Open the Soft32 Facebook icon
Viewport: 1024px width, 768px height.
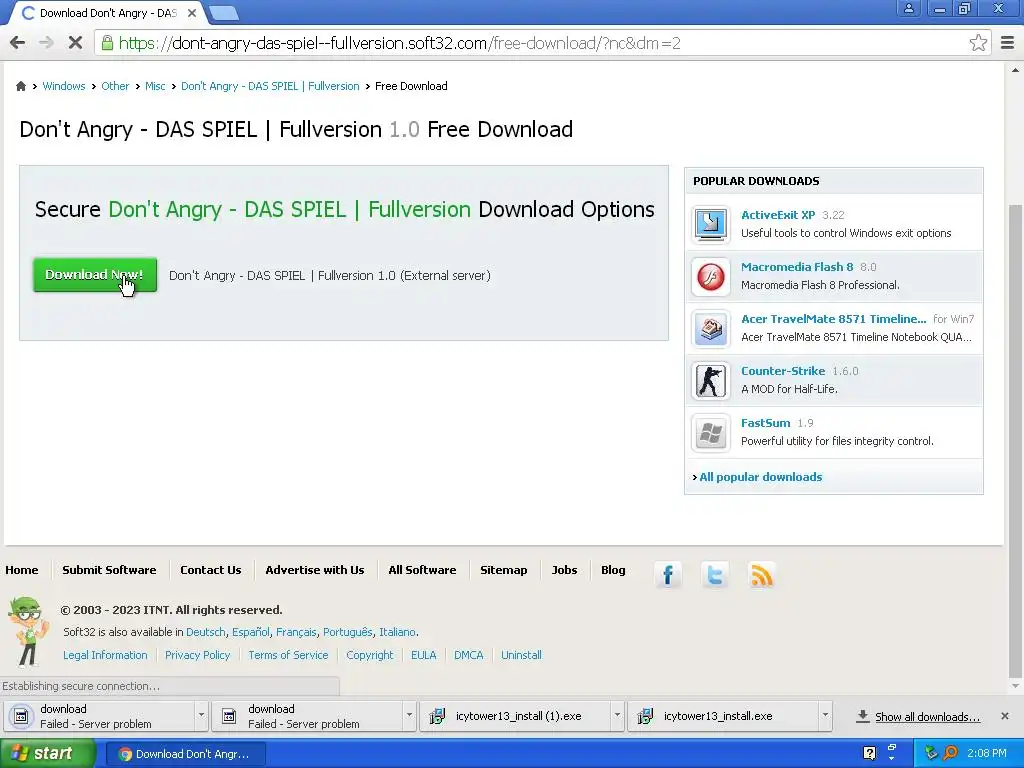(668, 575)
